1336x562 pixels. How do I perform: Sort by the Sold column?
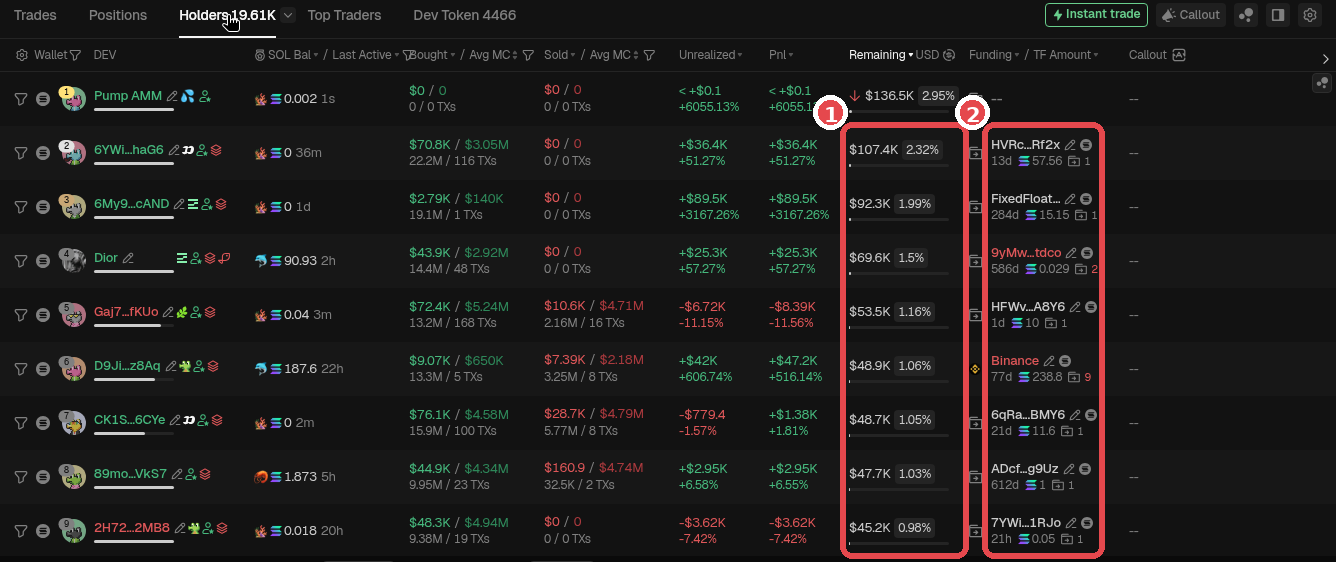click(560, 55)
